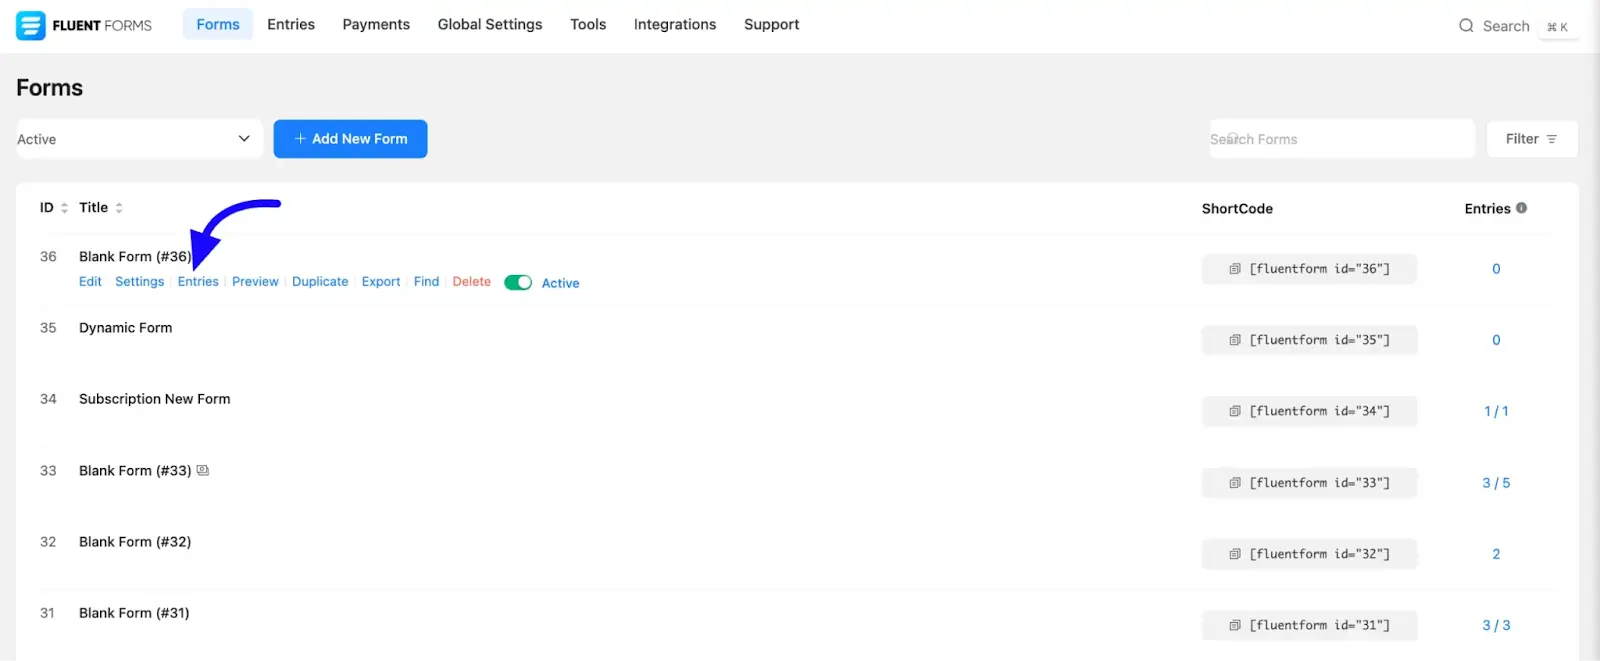Click entries count 1 / 1
Viewport: 1600px width, 661px height.
1496,411
